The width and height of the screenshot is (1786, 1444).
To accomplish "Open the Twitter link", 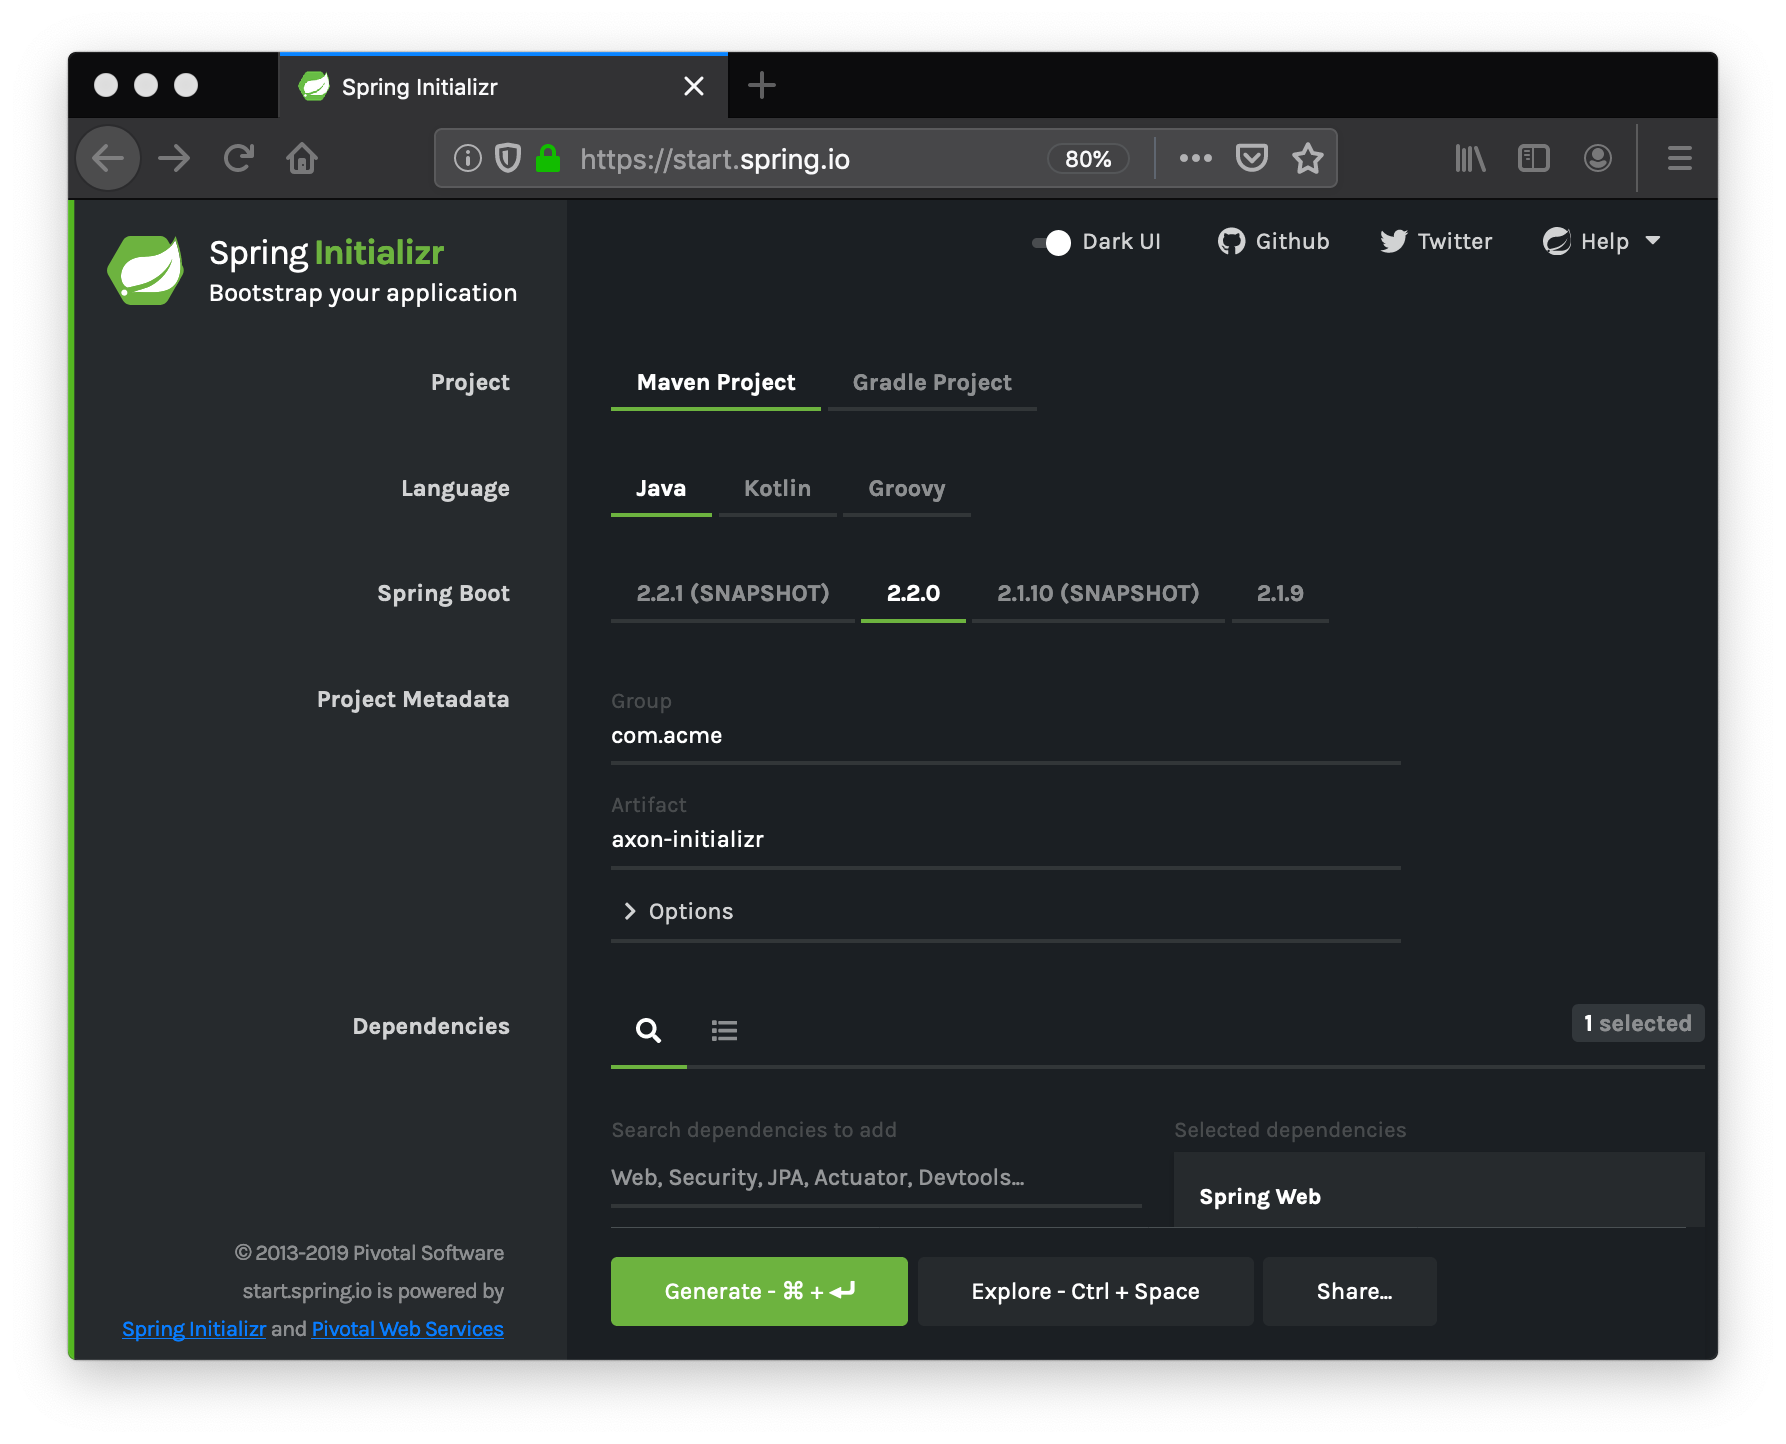I will coord(1436,242).
